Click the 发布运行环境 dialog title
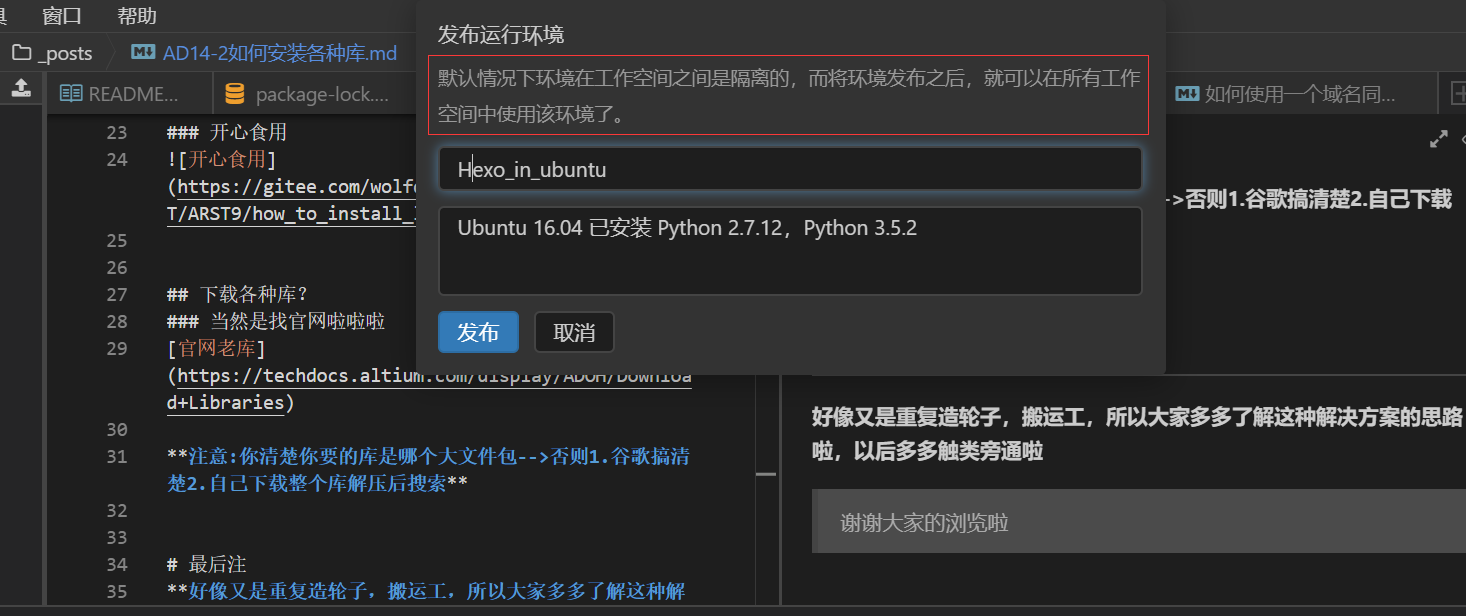 tap(501, 35)
